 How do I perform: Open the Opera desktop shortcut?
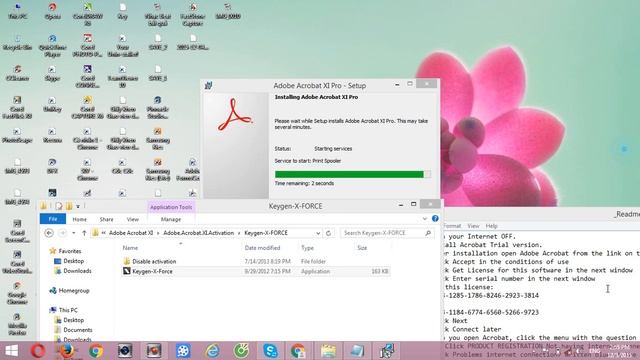click(52, 11)
